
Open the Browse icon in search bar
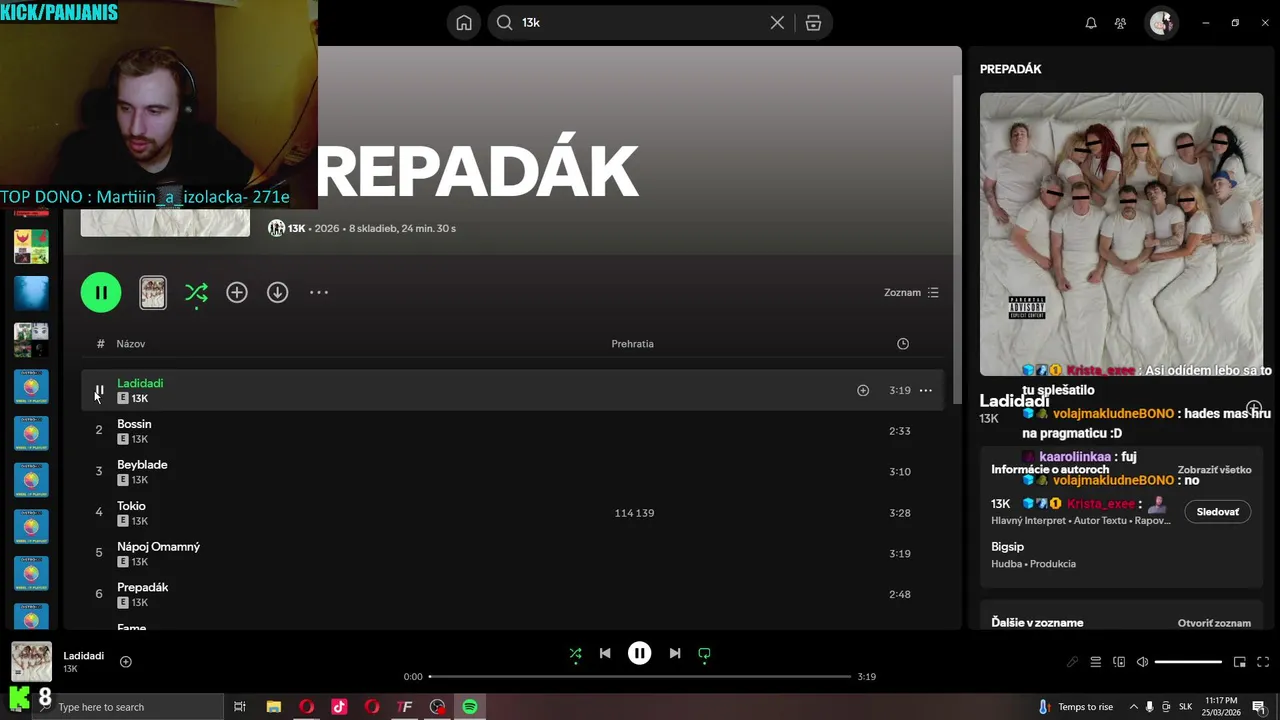pos(813,23)
